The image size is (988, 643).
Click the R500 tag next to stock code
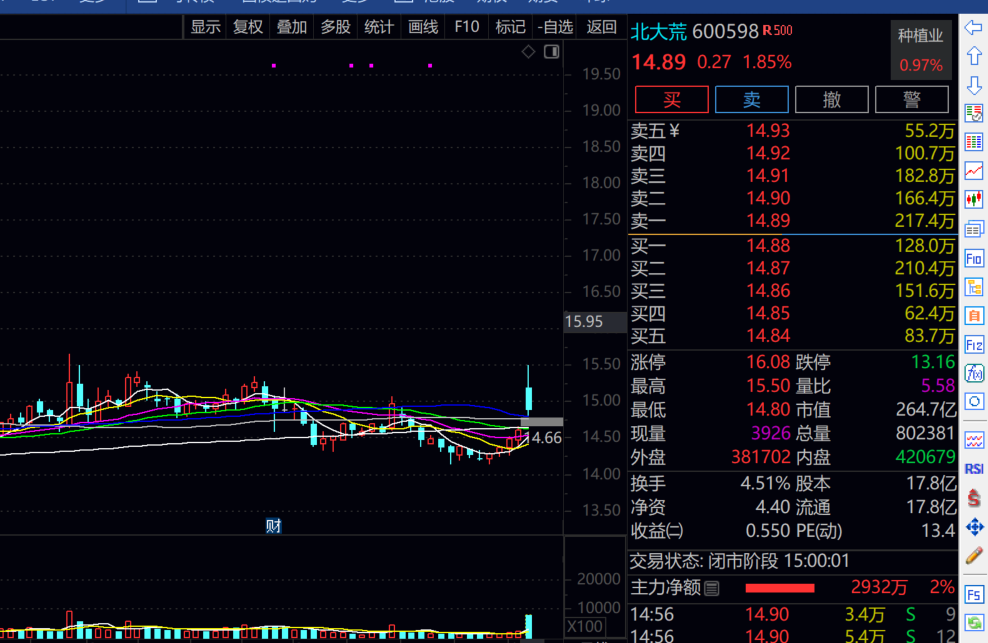[778, 30]
